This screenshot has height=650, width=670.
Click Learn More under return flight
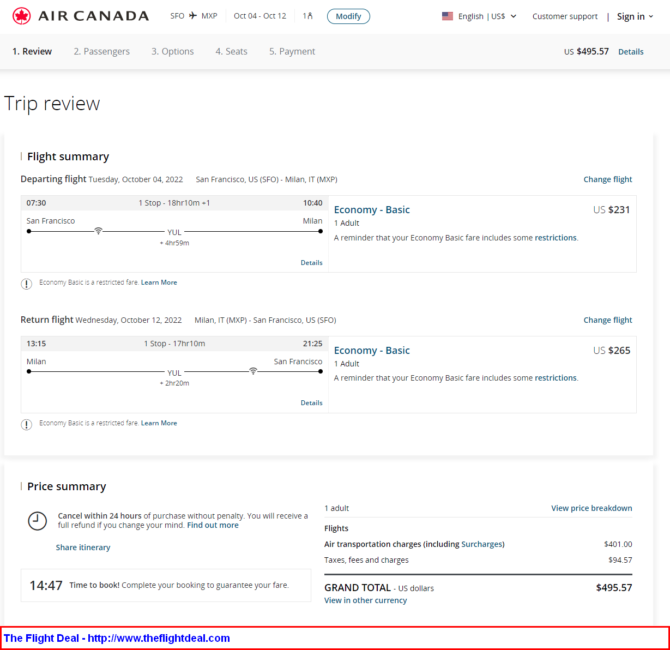(x=159, y=423)
